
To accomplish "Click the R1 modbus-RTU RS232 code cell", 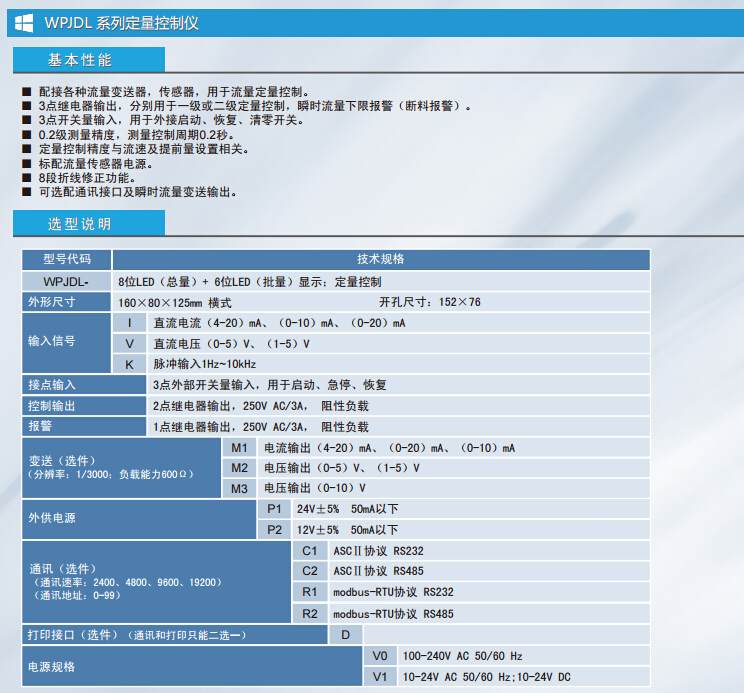I will 309,592.
